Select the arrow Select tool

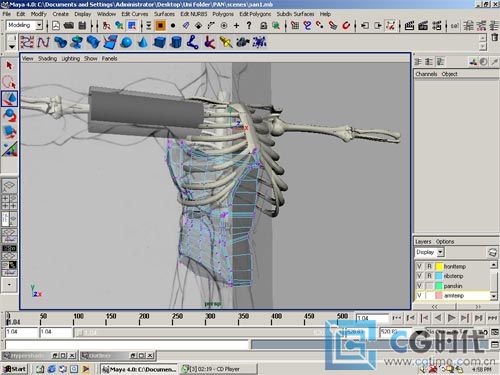click(x=9, y=66)
